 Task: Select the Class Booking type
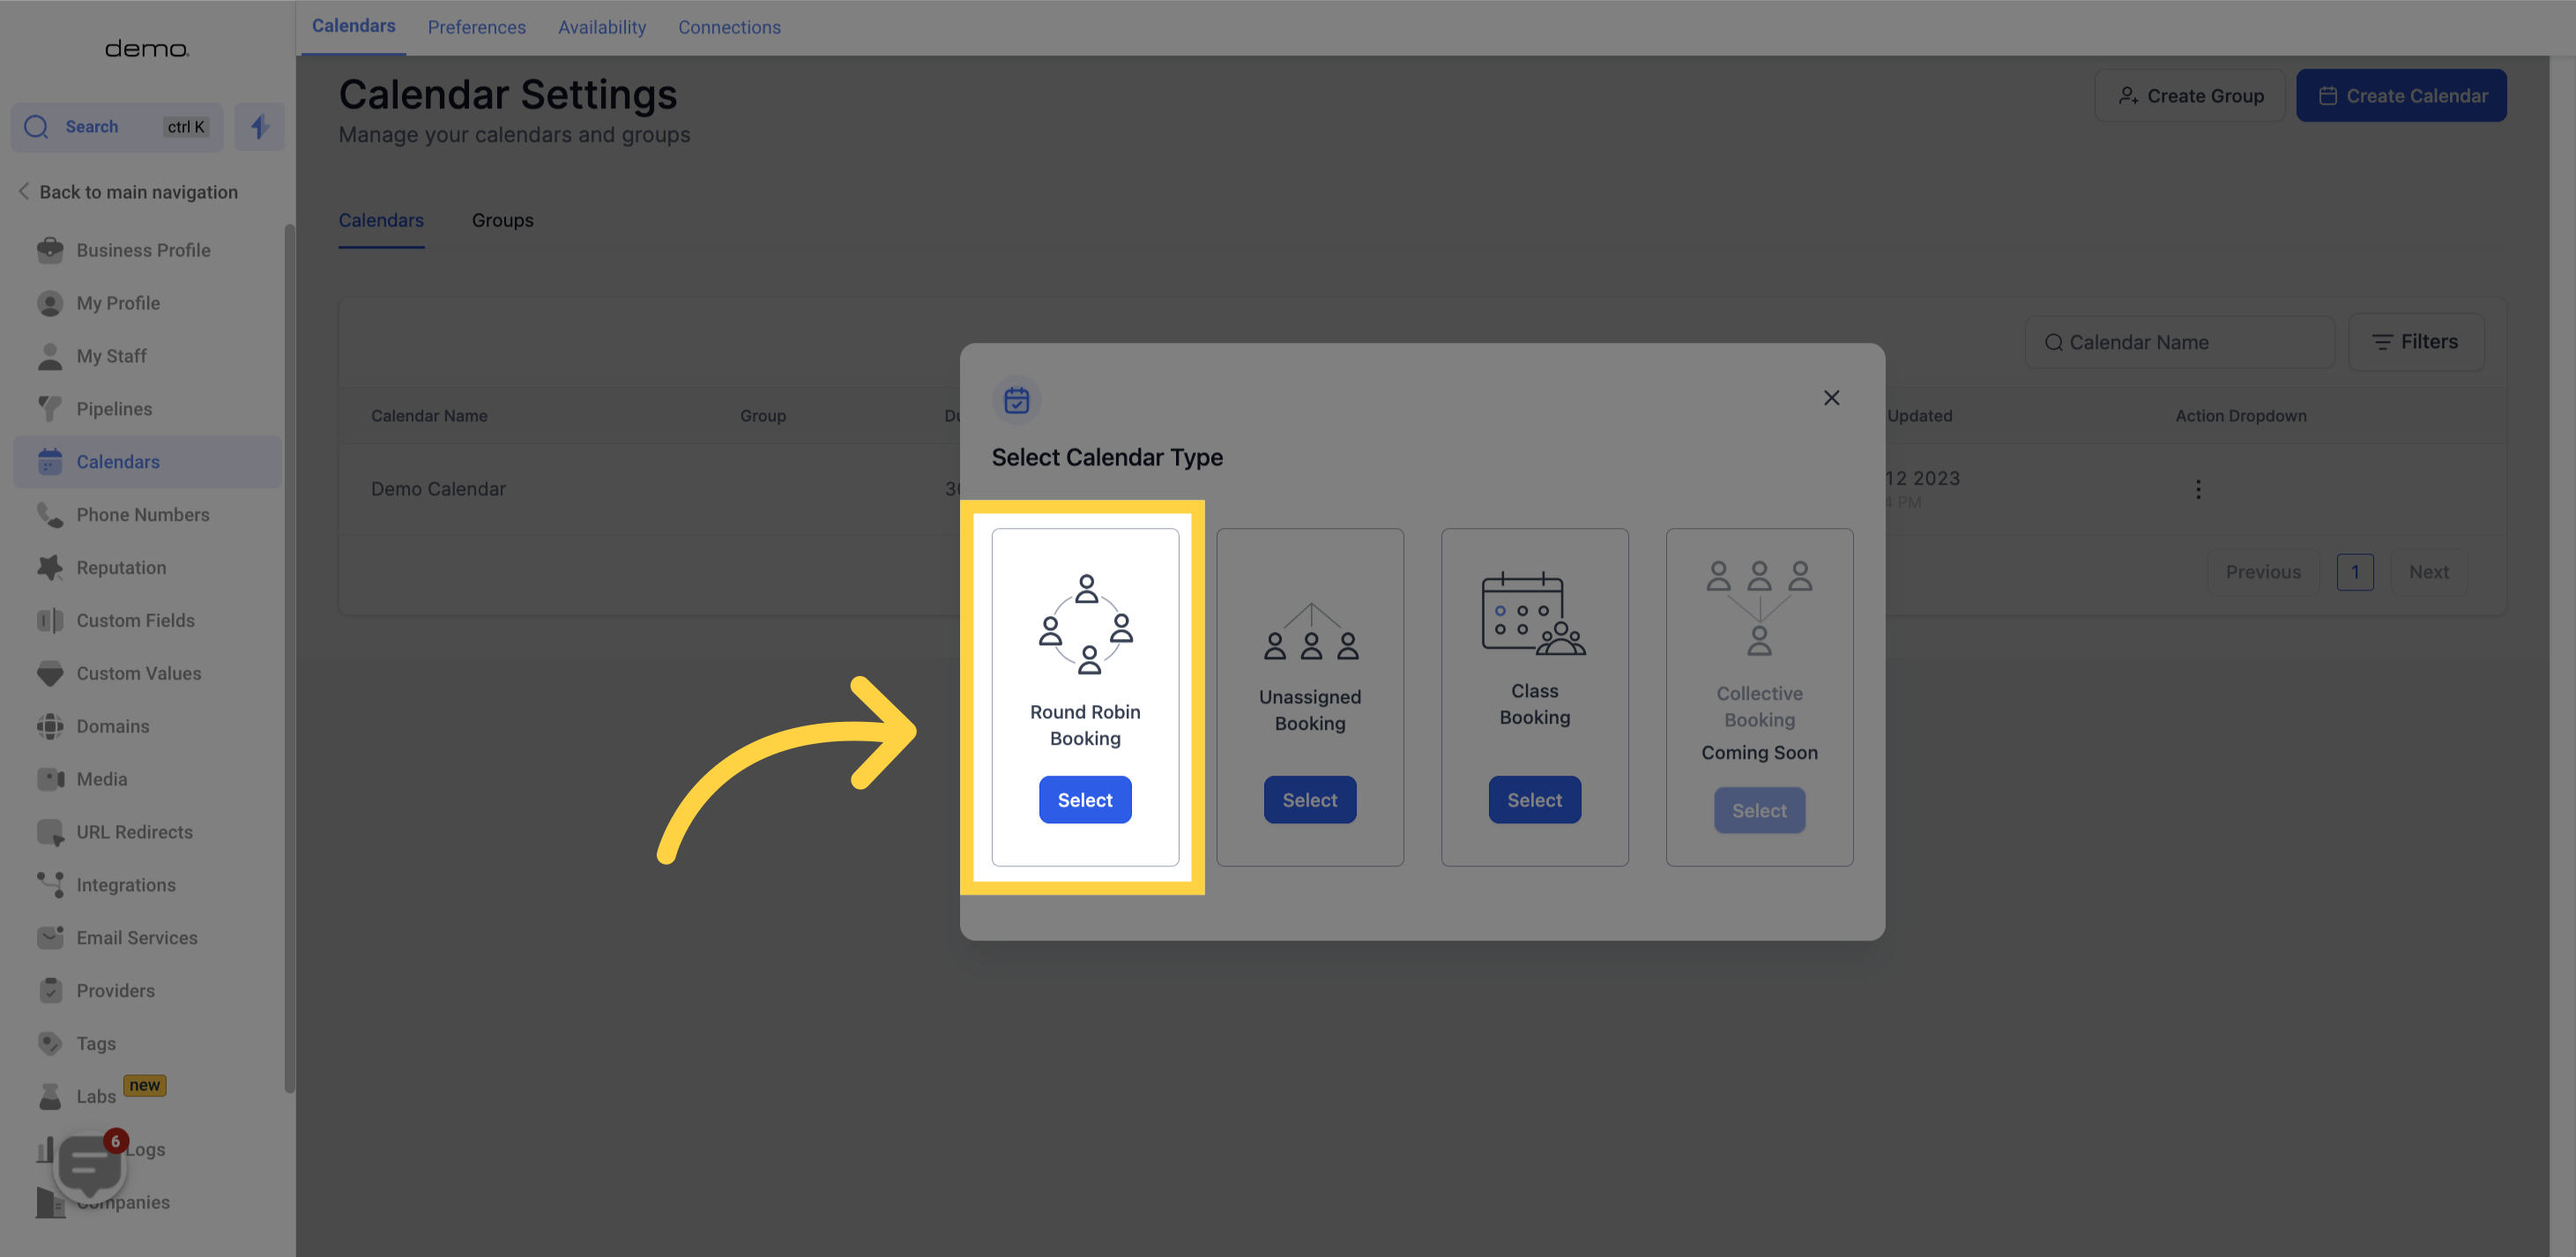1533,799
